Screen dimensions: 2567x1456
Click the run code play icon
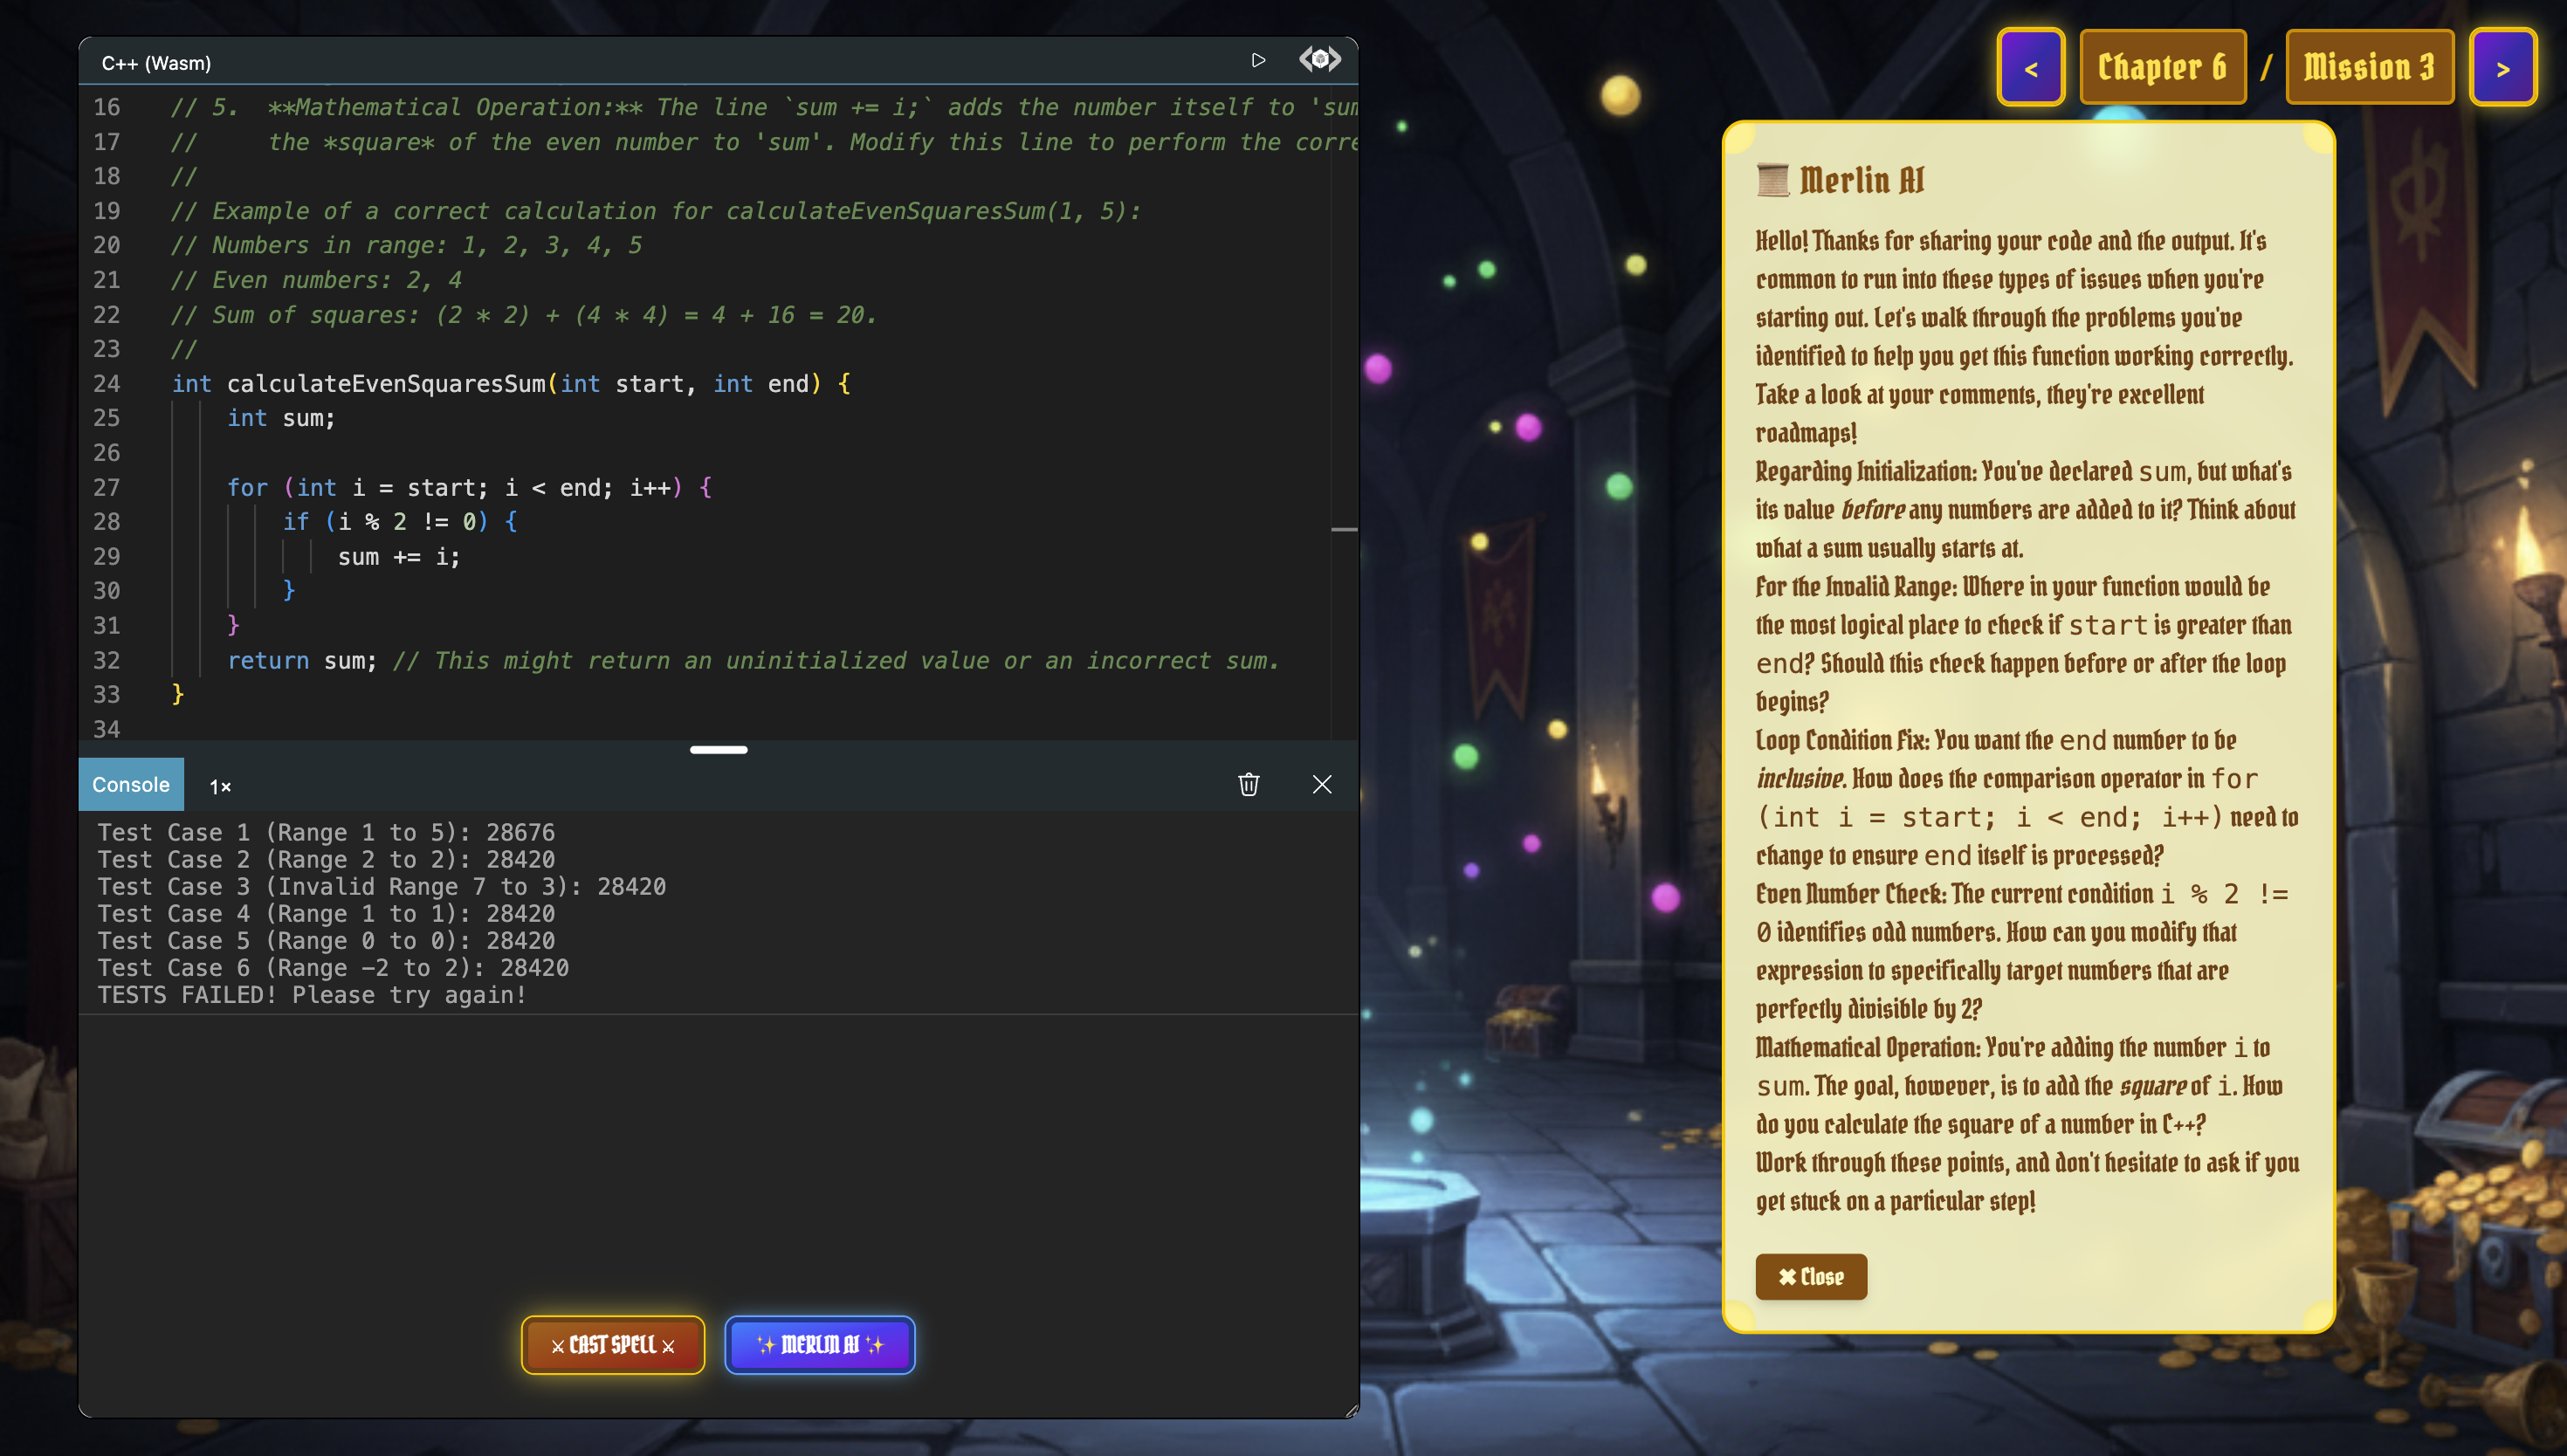[x=1258, y=61]
